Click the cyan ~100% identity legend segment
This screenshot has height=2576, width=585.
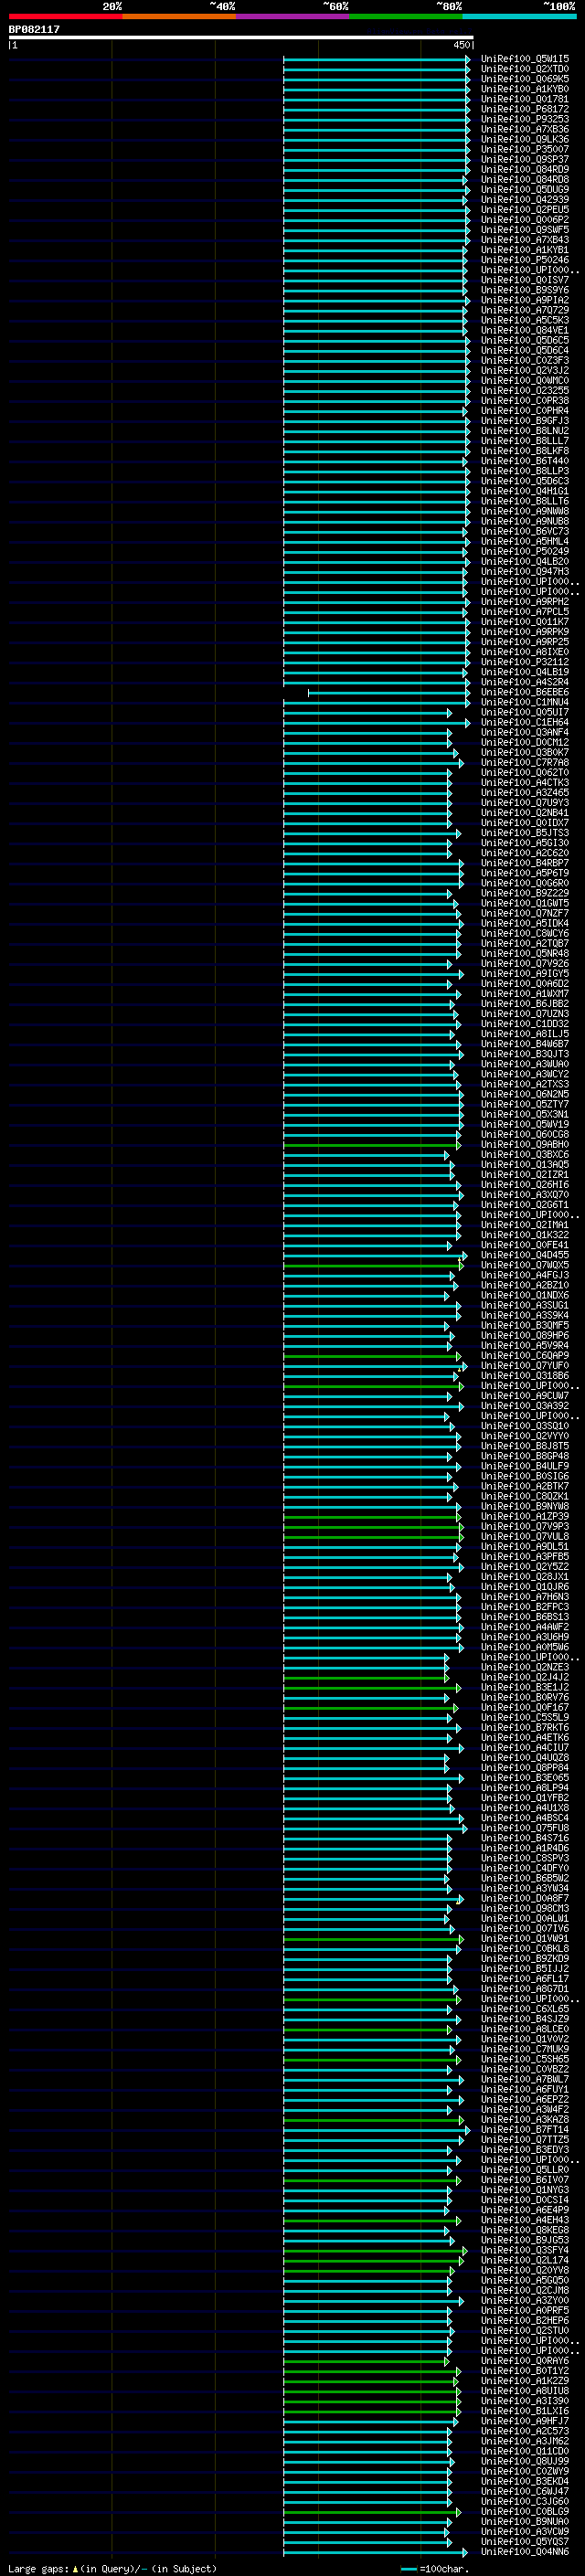tap(519, 16)
